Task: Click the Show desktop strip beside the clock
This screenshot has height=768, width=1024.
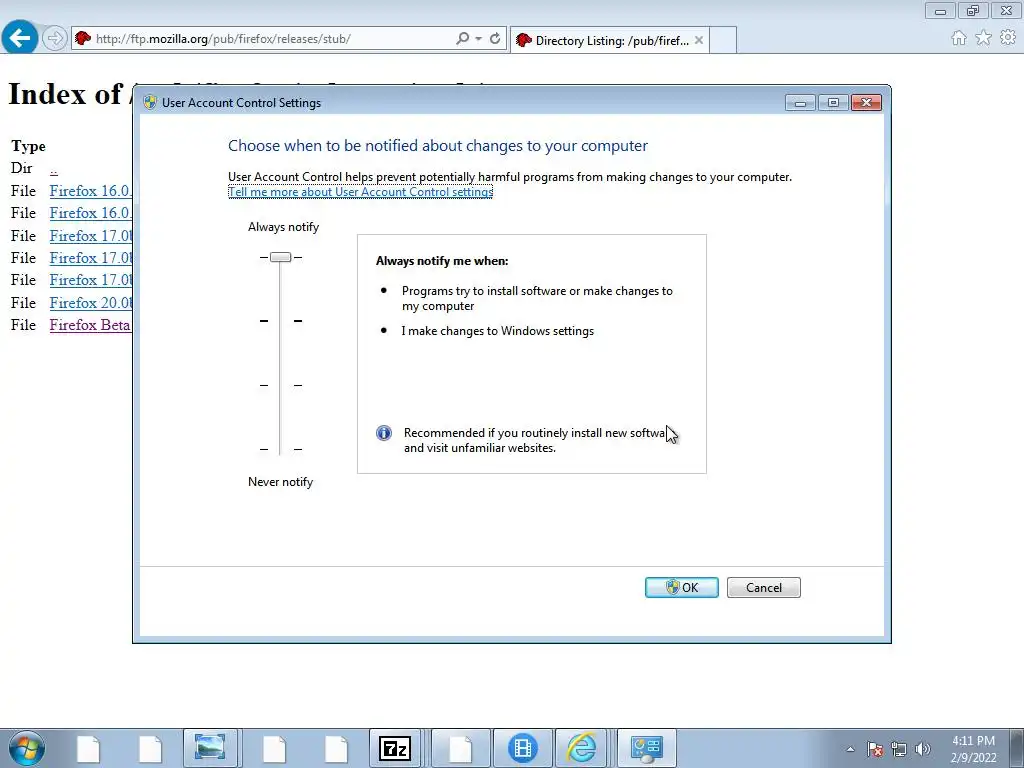Action: click(1017, 748)
